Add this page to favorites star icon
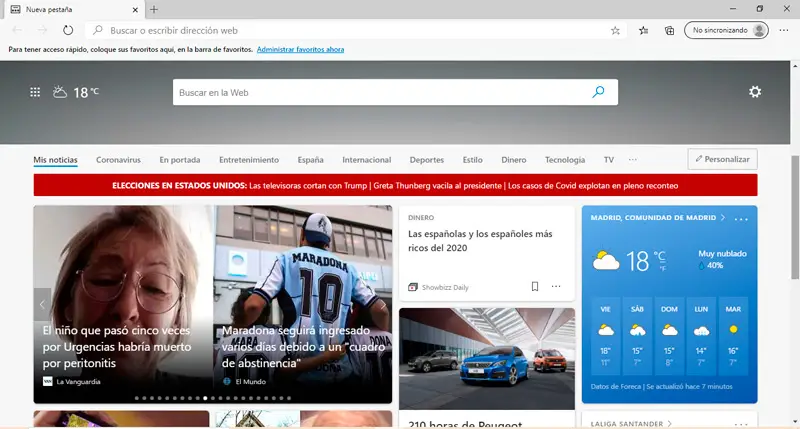This screenshot has height=429, width=800. point(615,31)
